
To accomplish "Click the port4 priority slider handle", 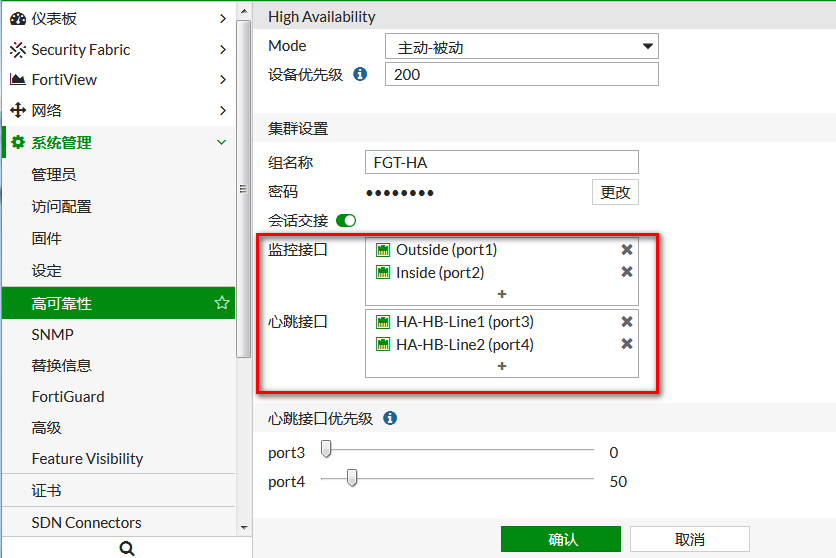I will (x=352, y=480).
